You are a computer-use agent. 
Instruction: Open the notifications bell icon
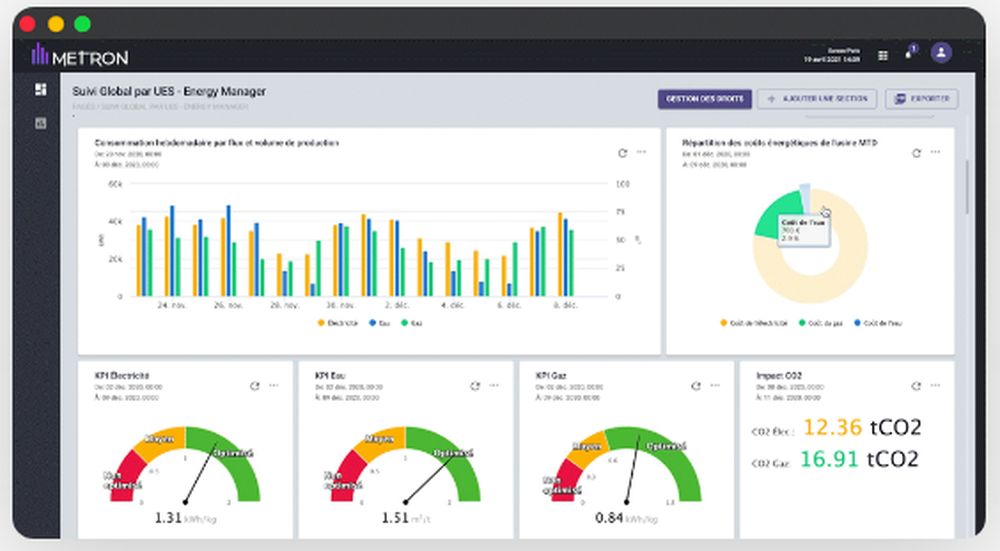[910, 53]
